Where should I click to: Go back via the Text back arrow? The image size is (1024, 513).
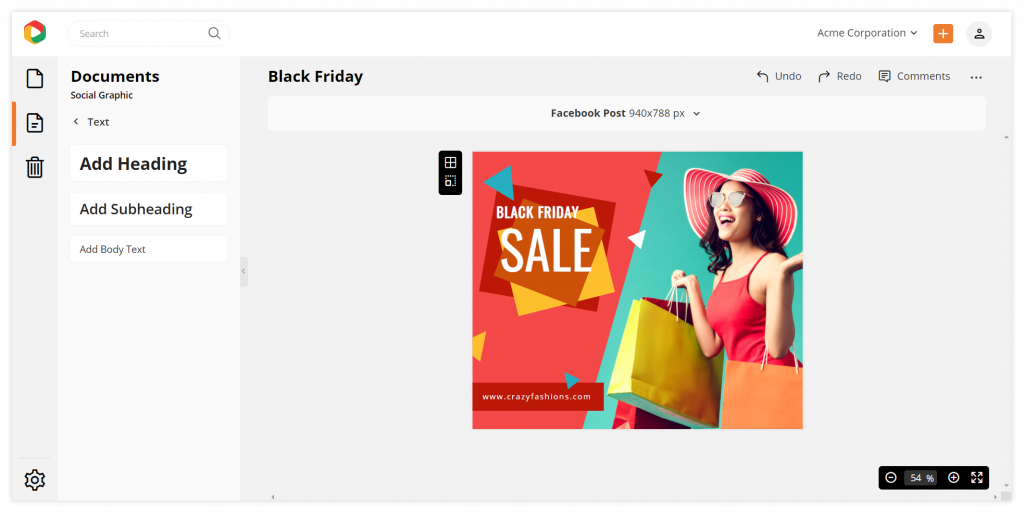[x=91, y=122]
